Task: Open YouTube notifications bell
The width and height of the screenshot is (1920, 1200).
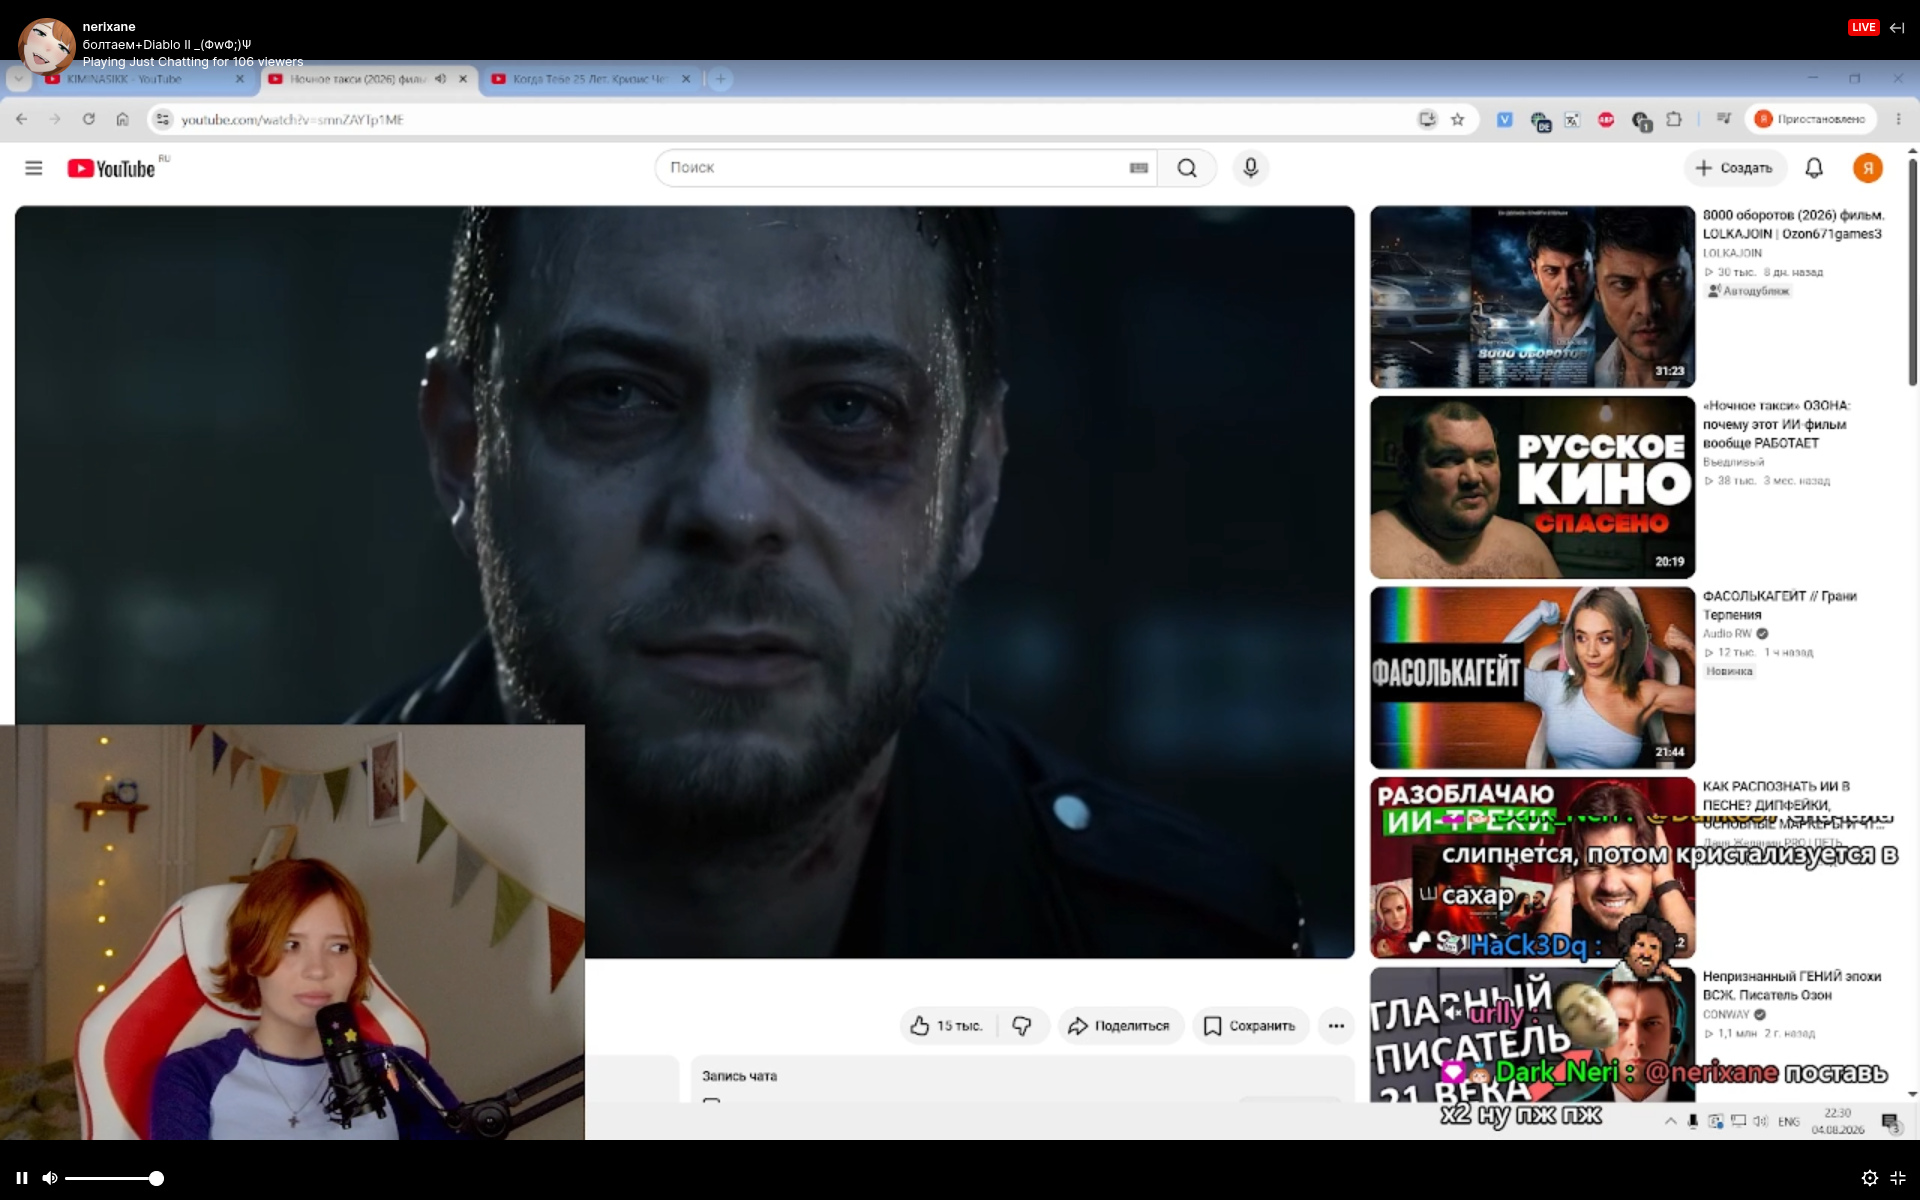Action: pos(1814,168)
